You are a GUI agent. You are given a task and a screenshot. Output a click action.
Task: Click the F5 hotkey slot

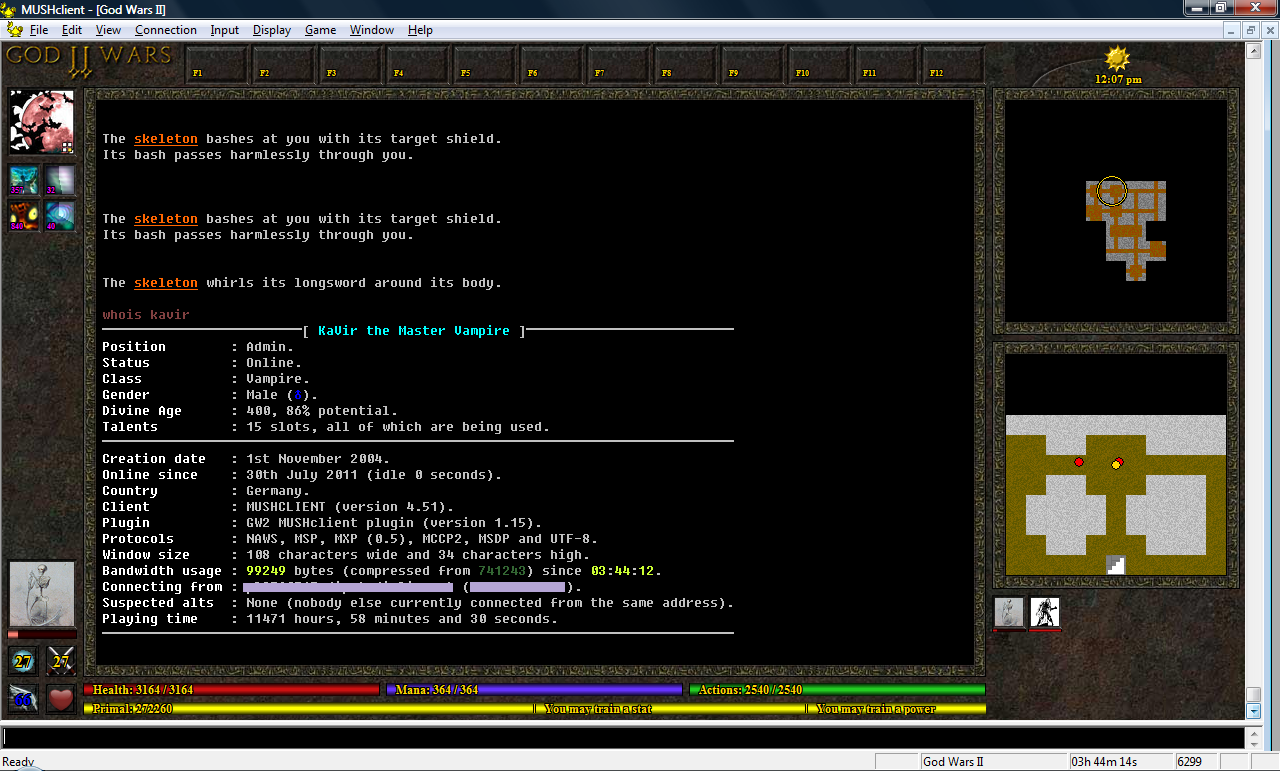[485, 65]
